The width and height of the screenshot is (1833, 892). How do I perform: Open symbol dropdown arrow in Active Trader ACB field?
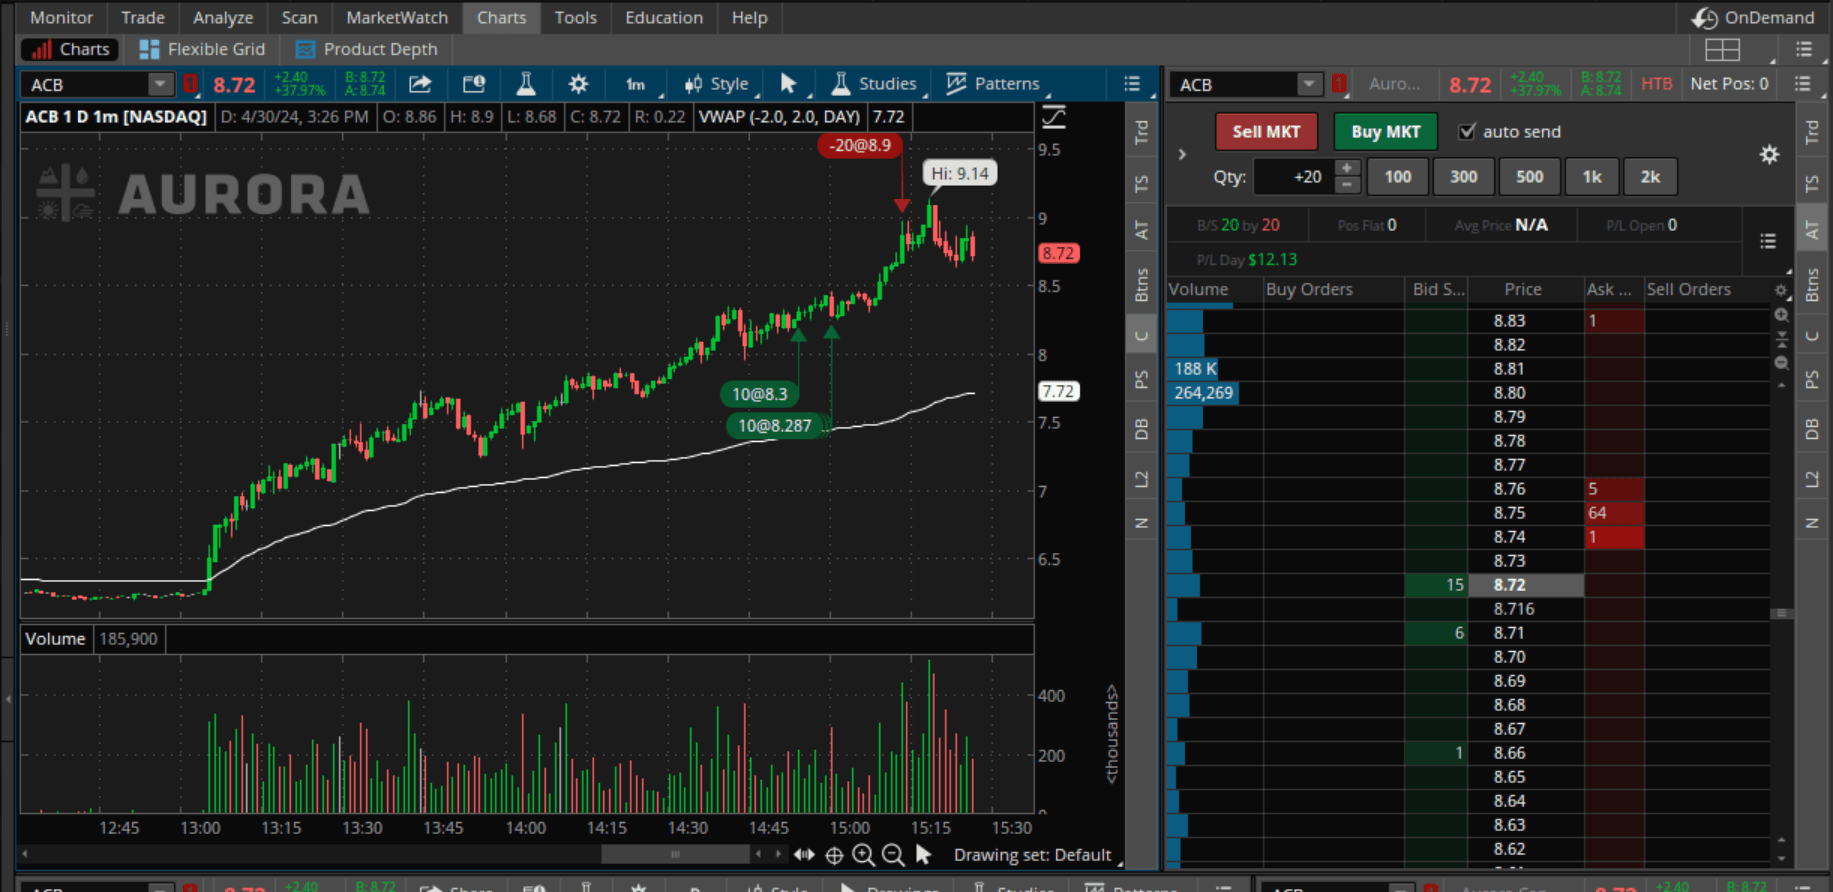[x=1308, y=84]
